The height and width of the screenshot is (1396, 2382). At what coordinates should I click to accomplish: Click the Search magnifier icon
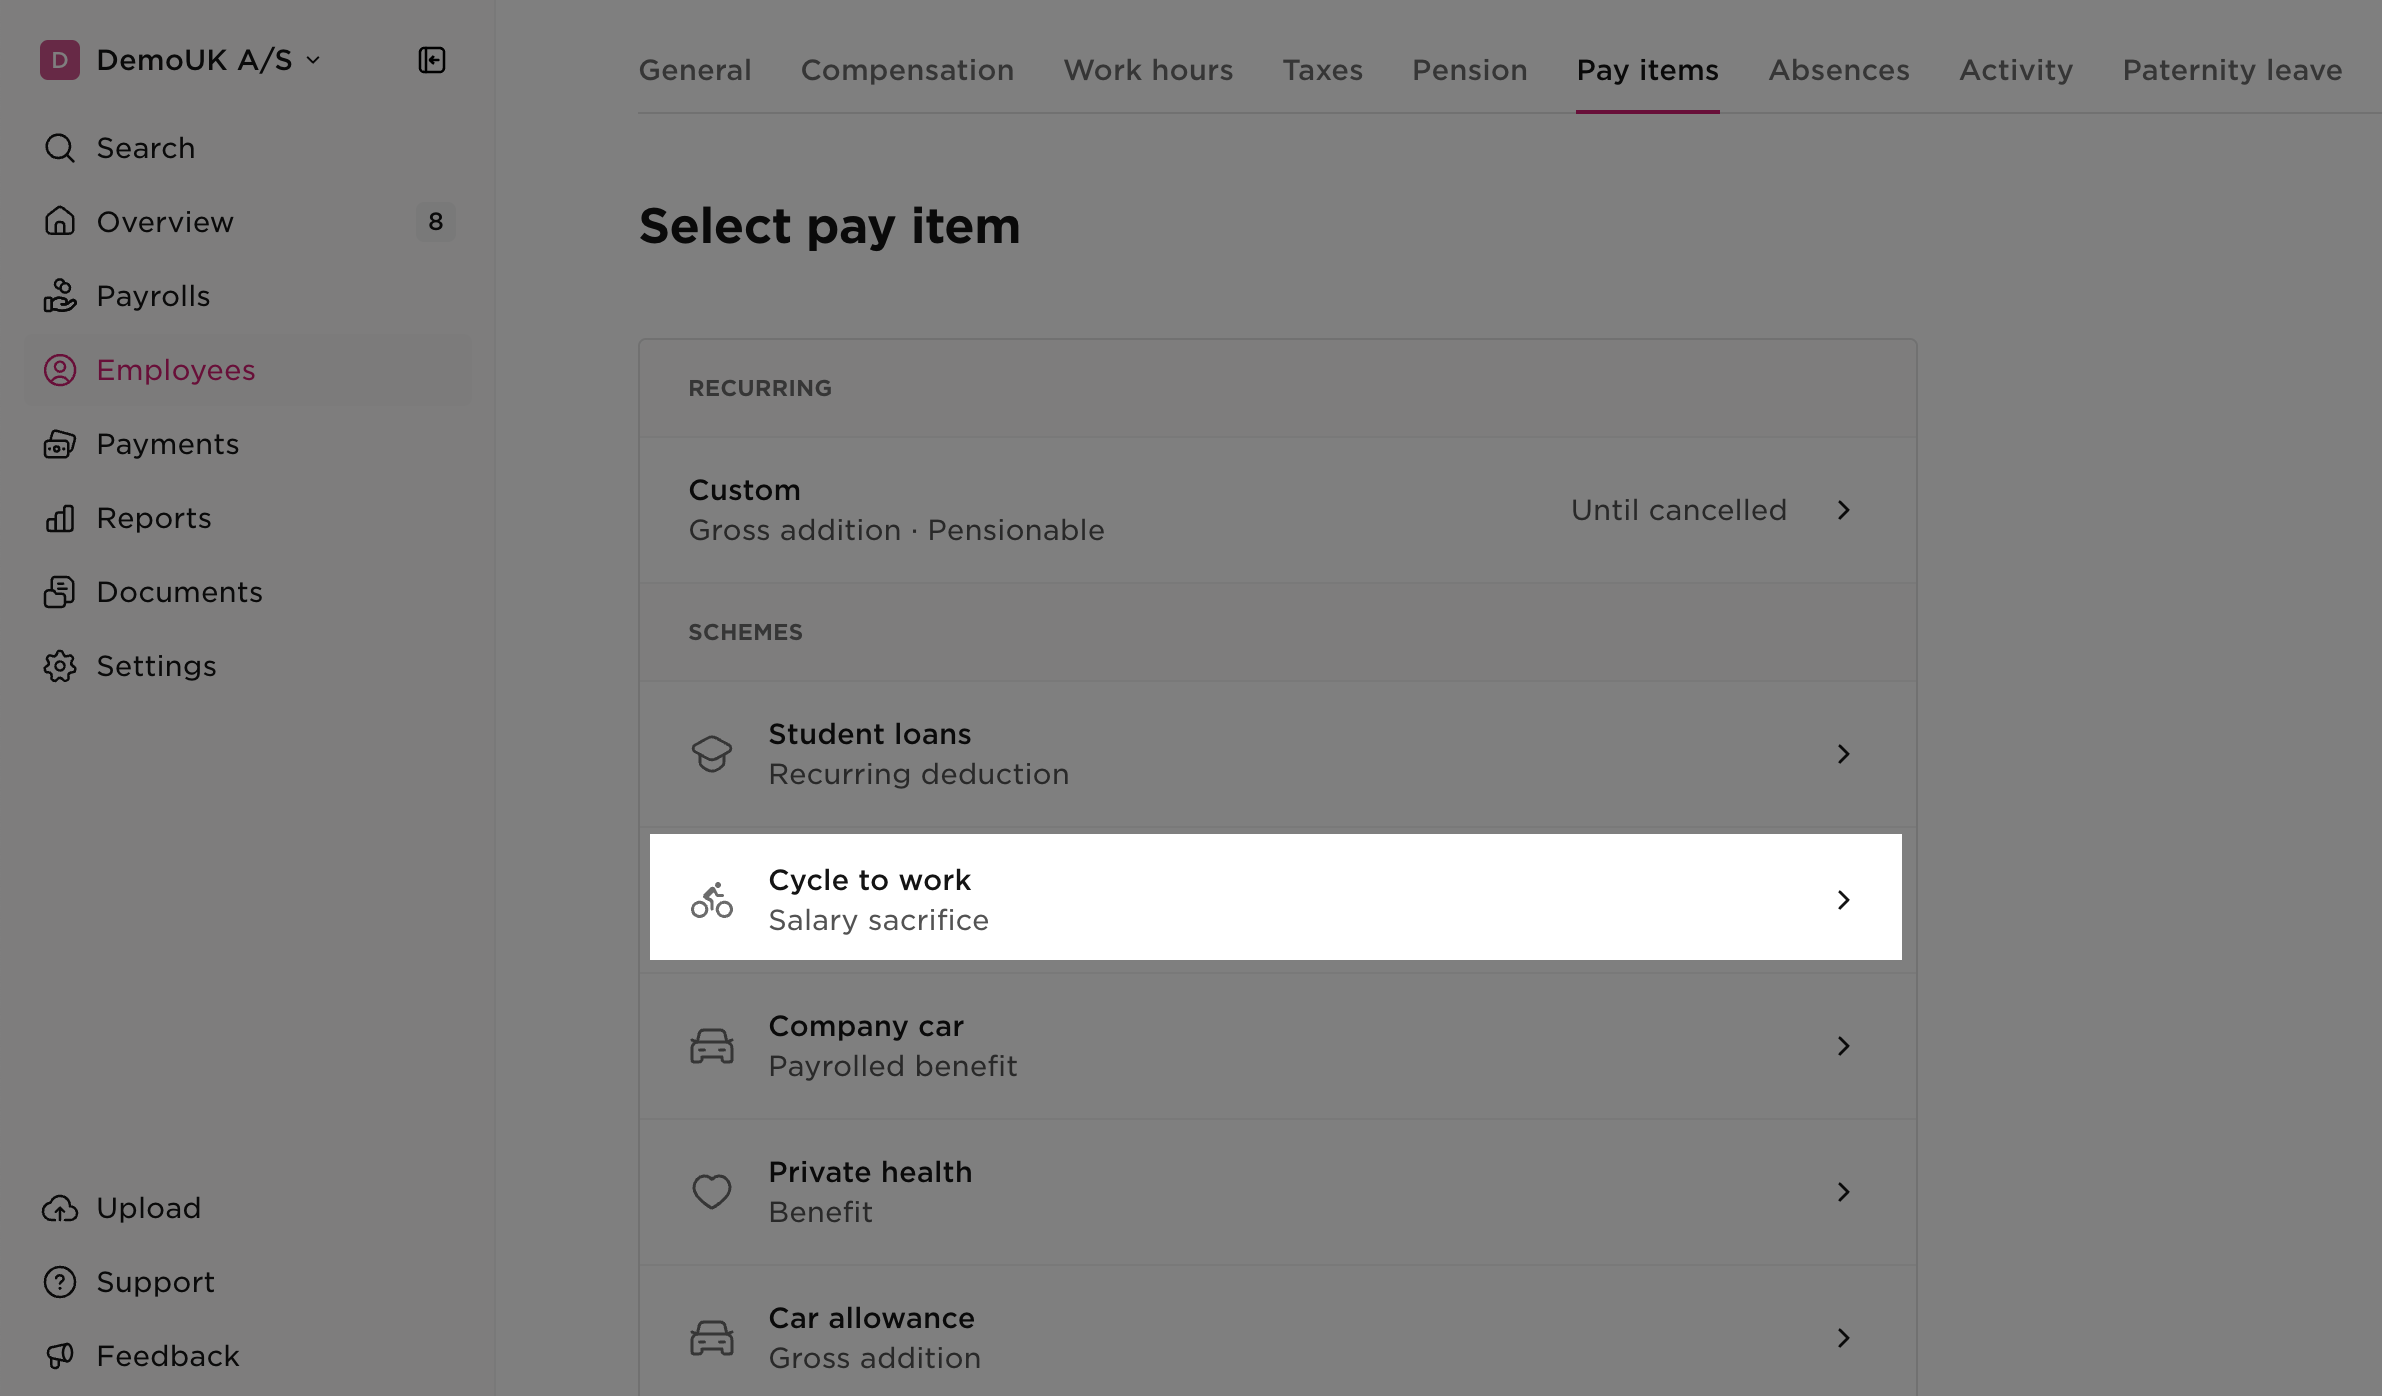tap(60, 148)
